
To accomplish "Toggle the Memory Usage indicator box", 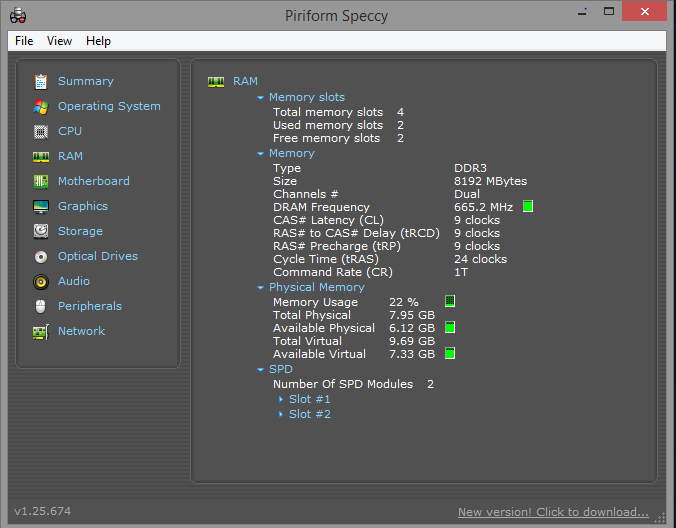I will click(x=450, y=301).
